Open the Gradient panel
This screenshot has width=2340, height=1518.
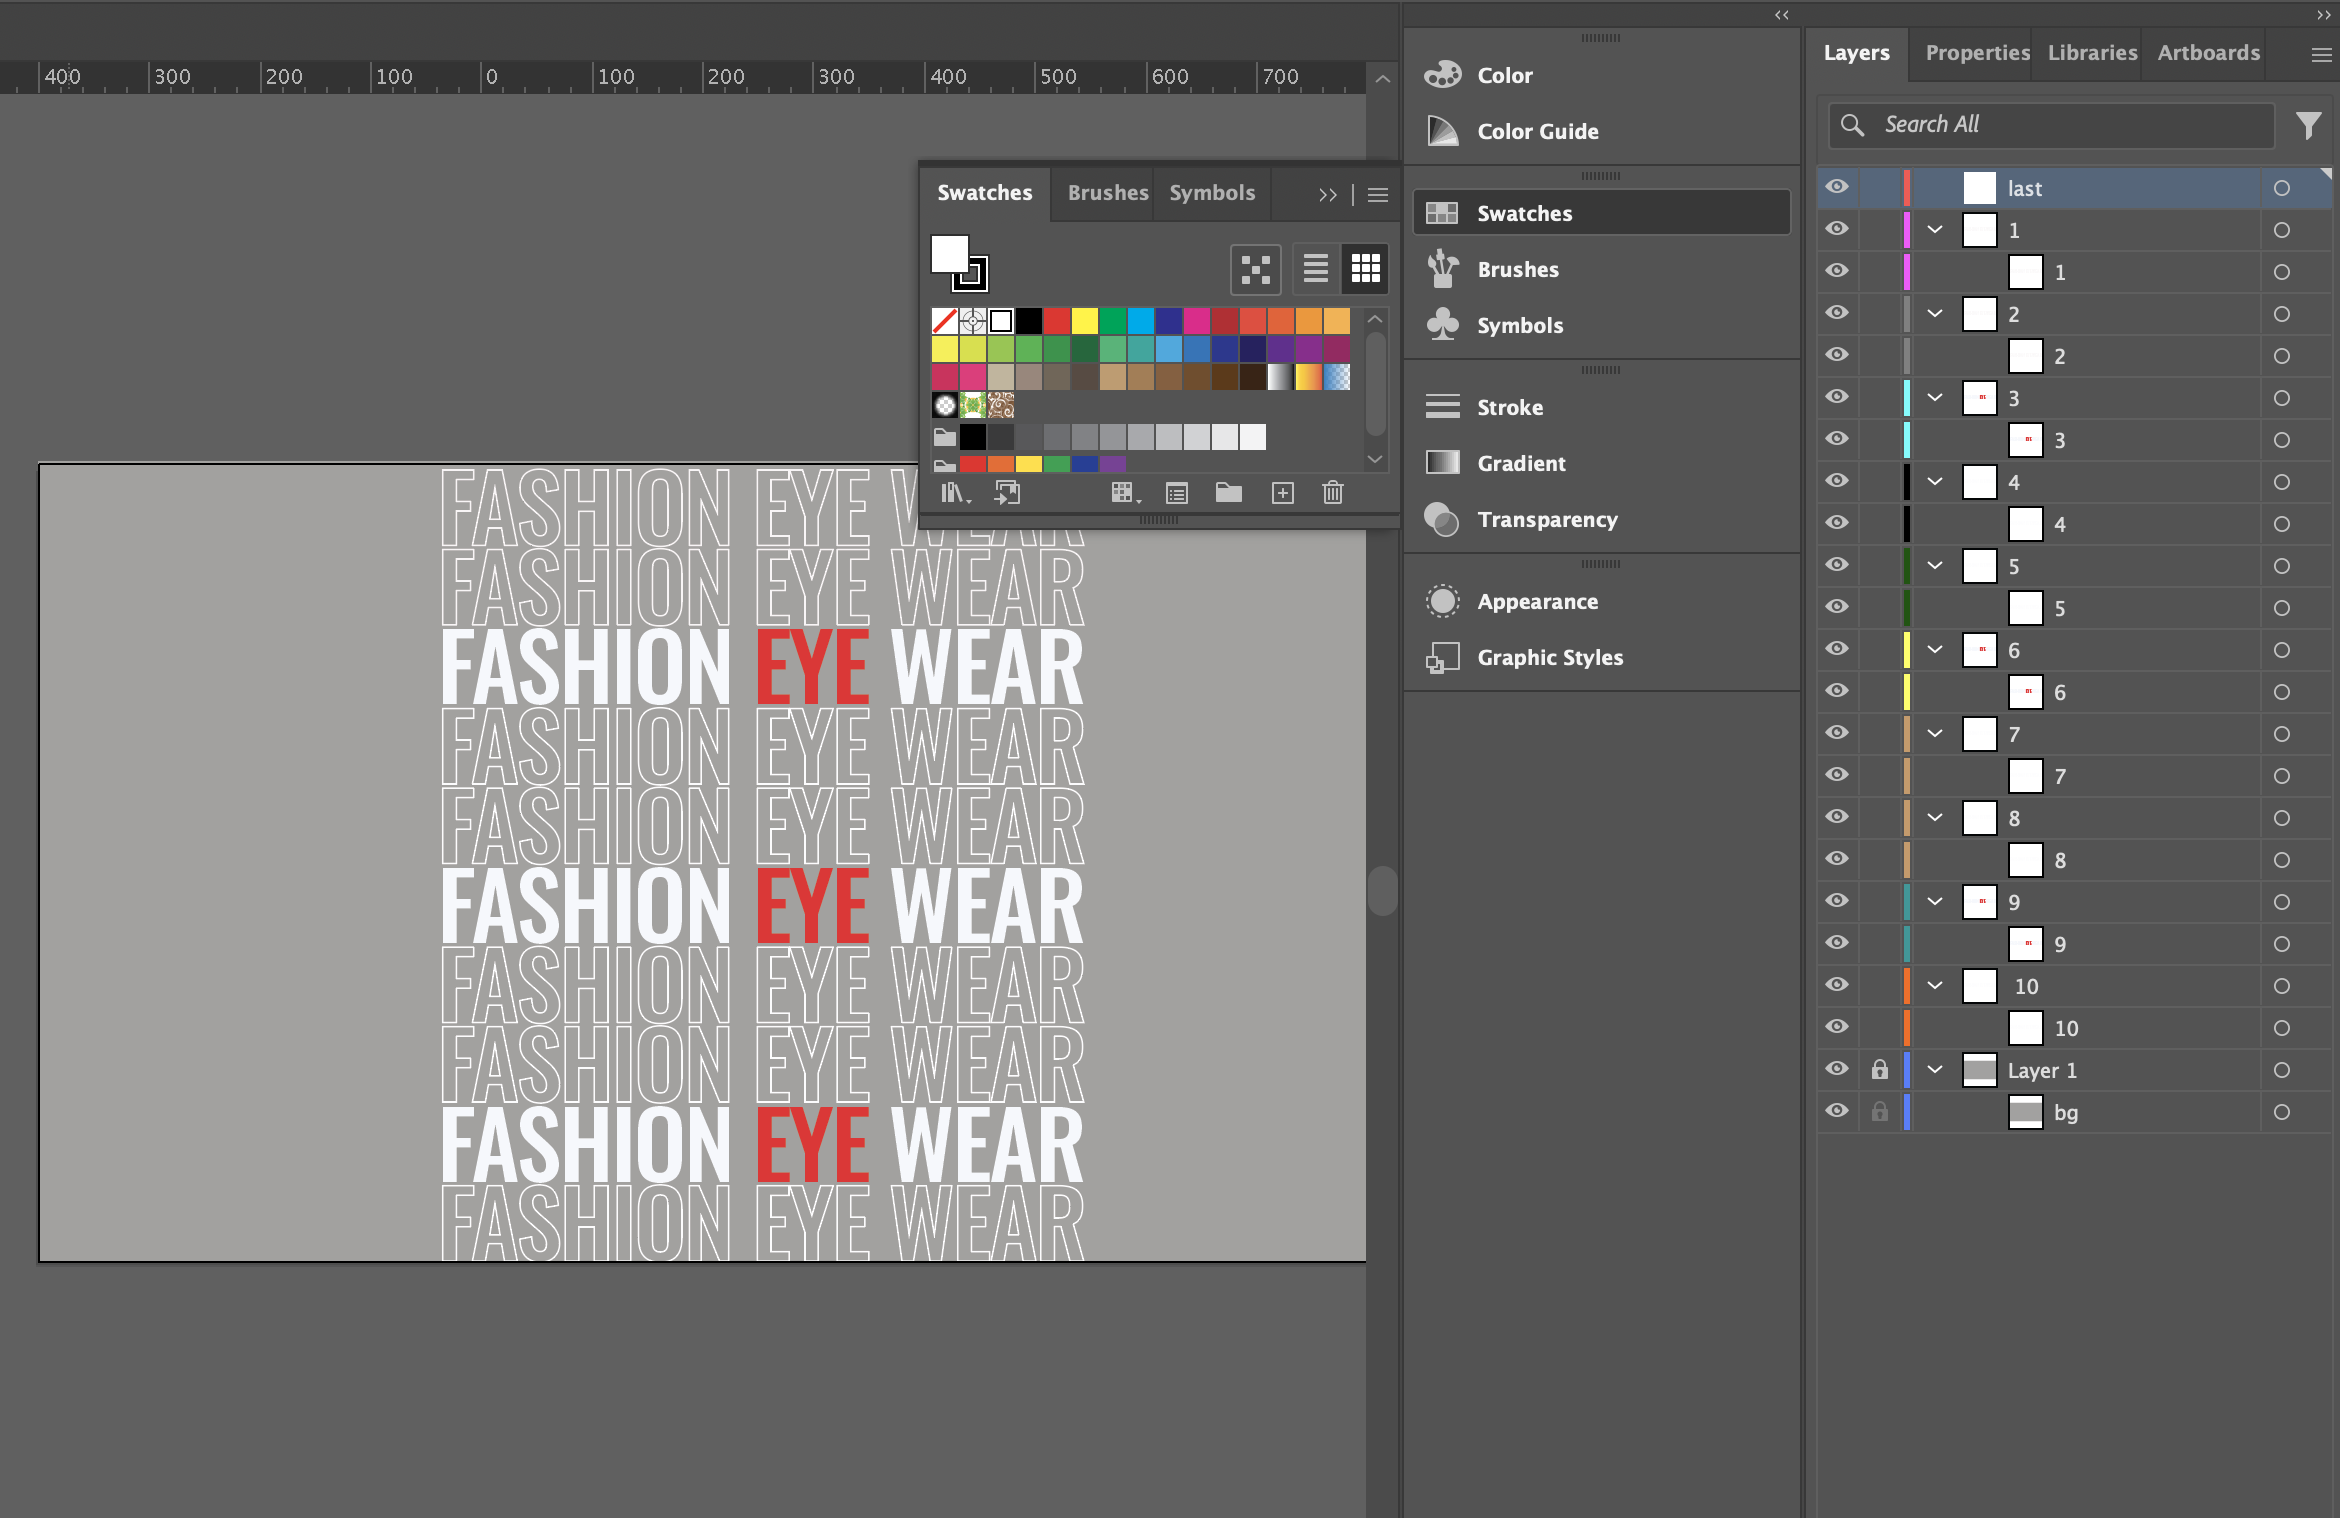(x=1521, y=463)
